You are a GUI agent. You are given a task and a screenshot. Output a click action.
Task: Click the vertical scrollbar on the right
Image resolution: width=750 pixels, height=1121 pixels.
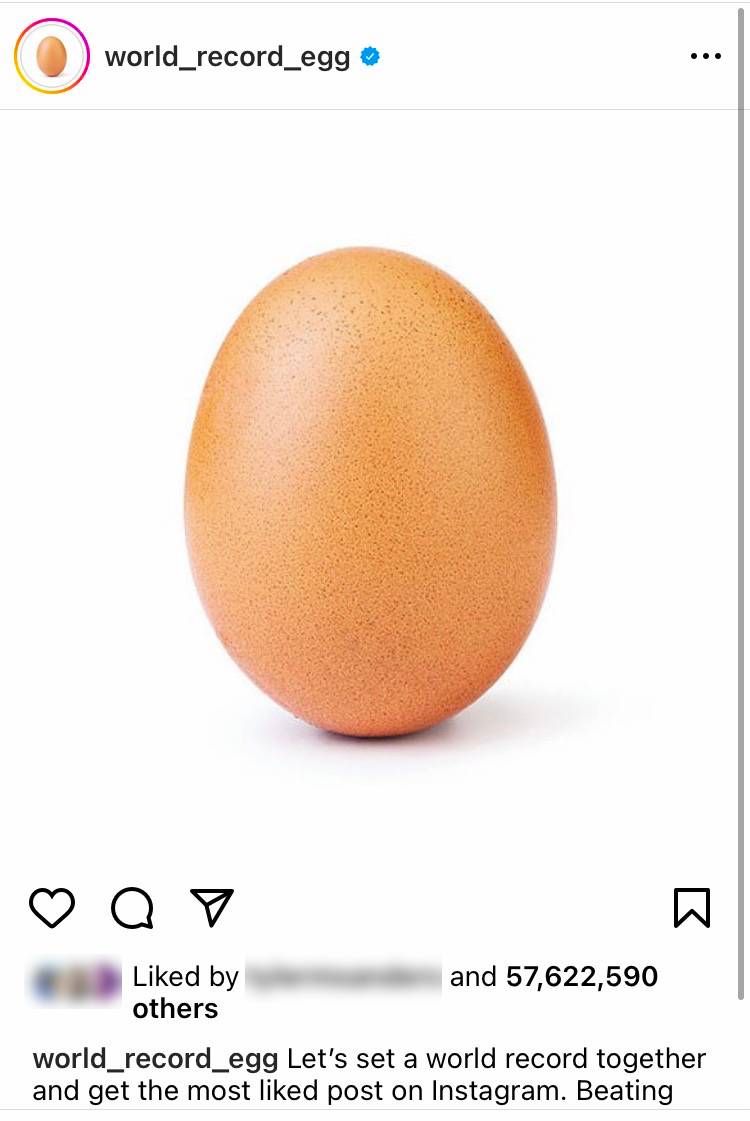741,504
